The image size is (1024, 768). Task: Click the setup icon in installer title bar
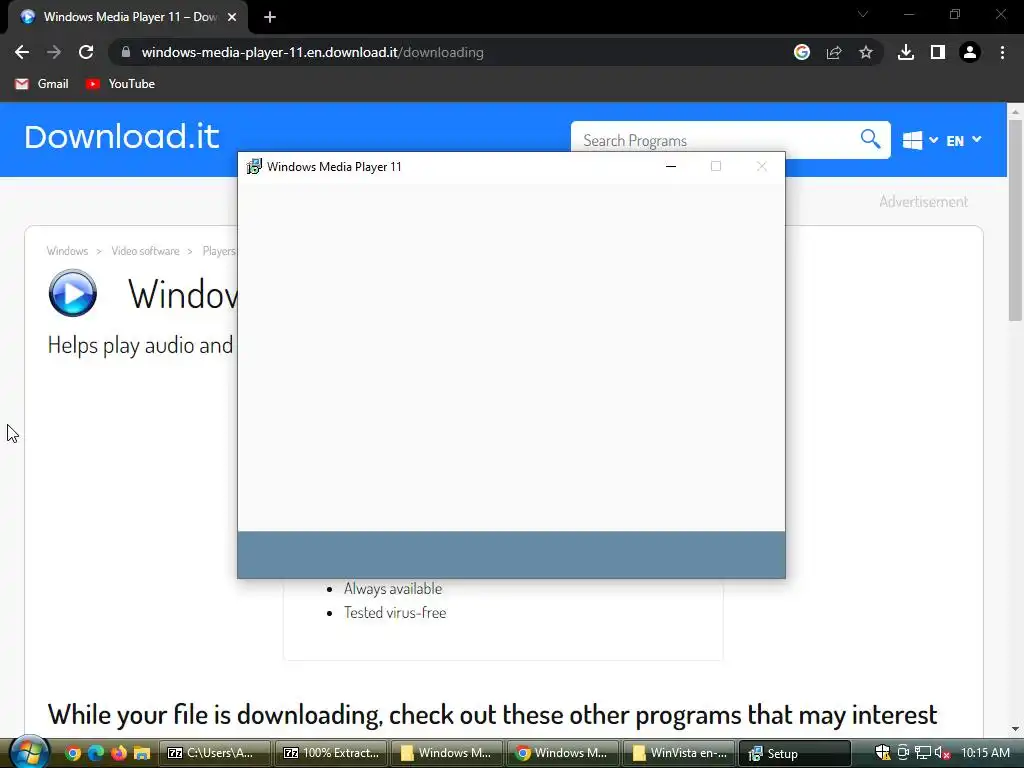[254, 167]
